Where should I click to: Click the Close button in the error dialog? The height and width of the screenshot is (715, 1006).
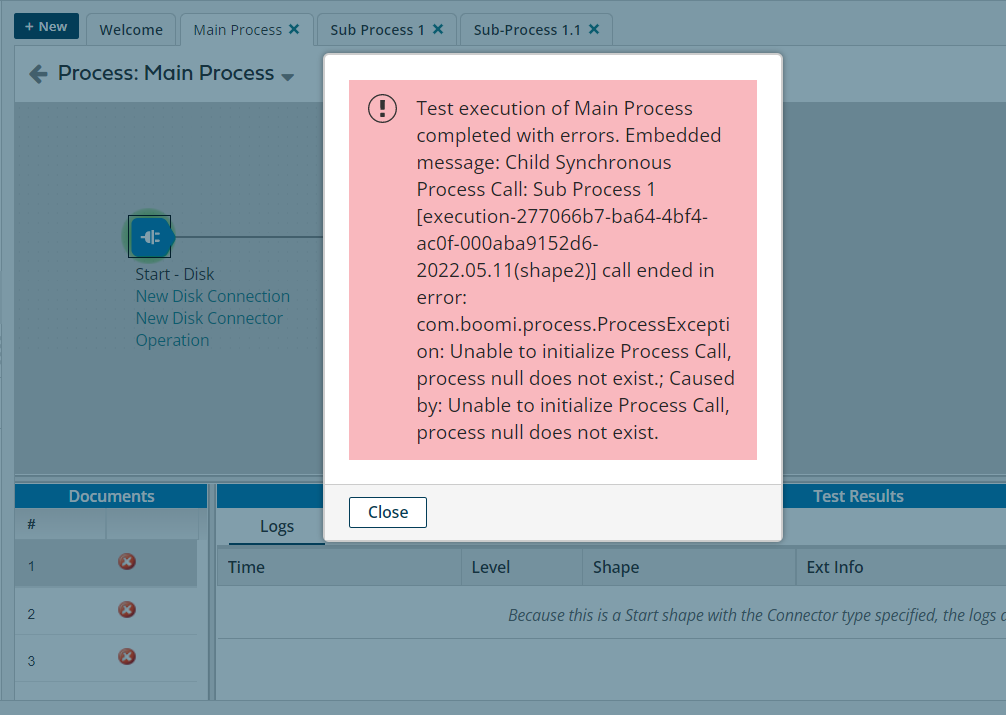click(x=387, y=512)
